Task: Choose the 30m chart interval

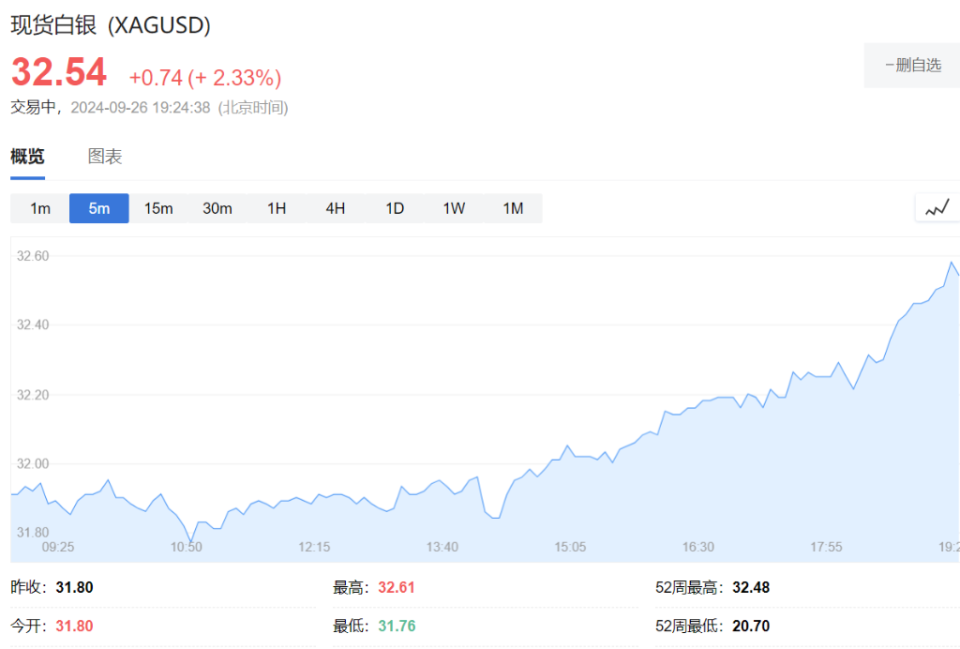Action: pyautogui.click(x=217, y=208)
